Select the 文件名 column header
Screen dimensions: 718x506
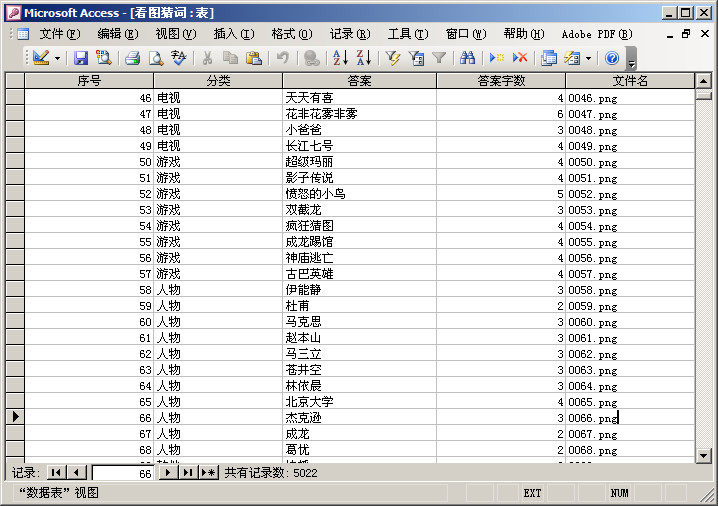pos(630,81)
